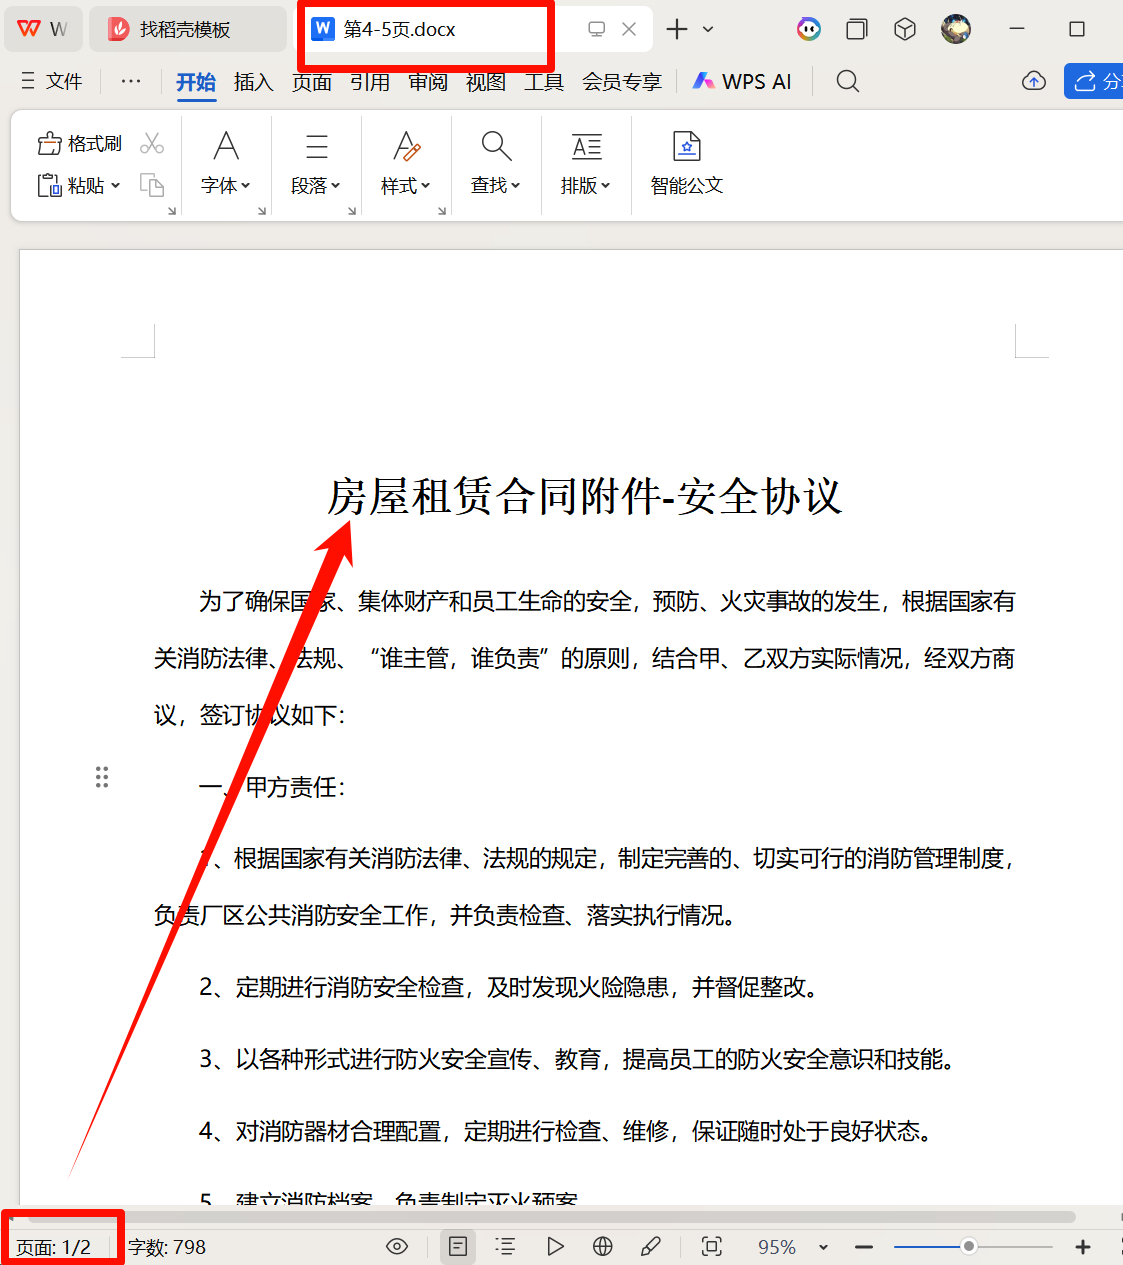Open font group dialog launcher
1123x1265 pixels.
pyautogui.click(x=262, y=211)
